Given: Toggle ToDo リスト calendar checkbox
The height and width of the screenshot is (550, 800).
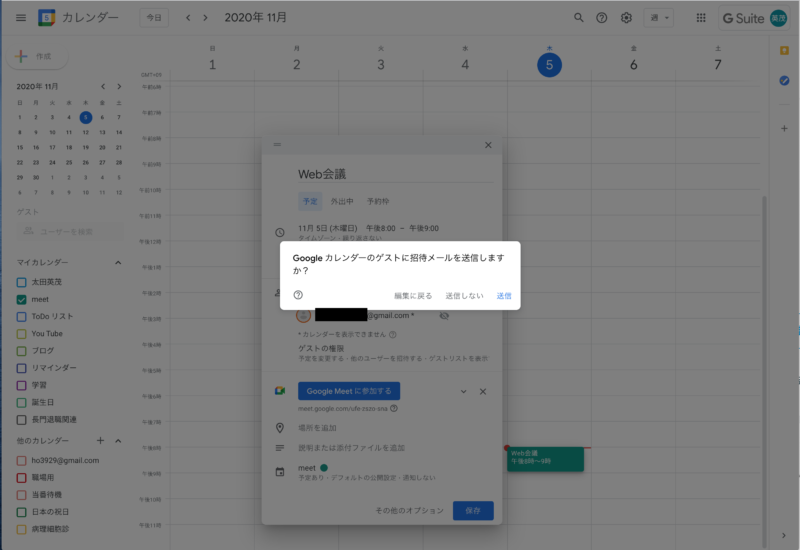Looking at the screenshot, I should [21, 316].
